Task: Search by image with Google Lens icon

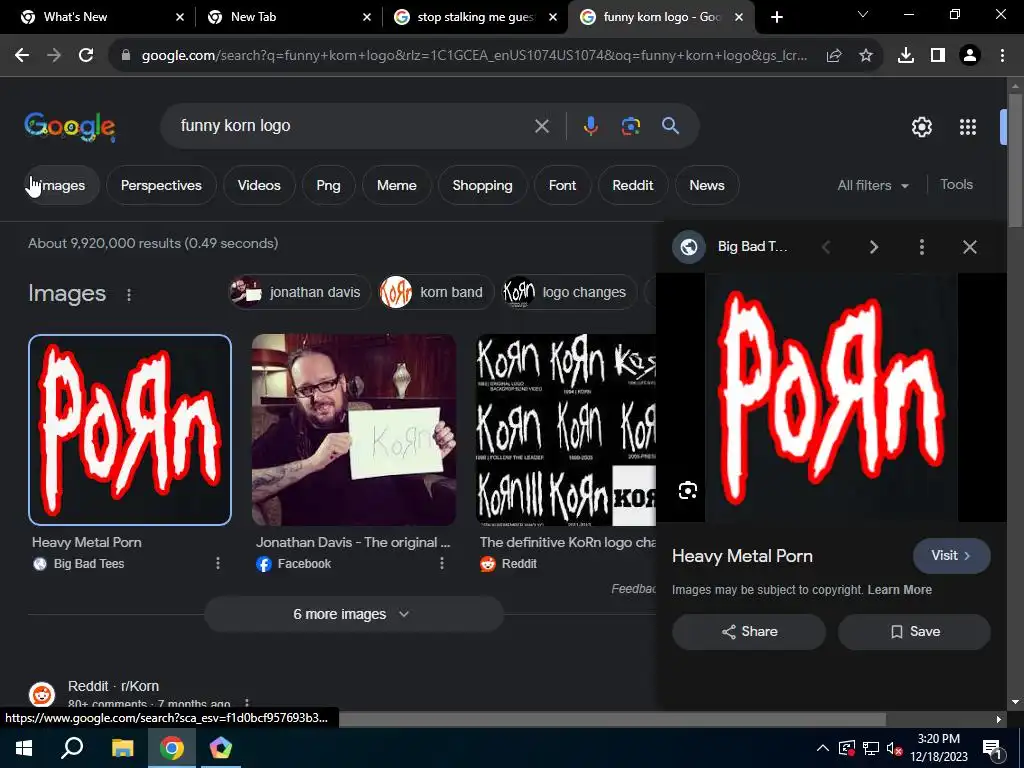Action: click(631, 126)
